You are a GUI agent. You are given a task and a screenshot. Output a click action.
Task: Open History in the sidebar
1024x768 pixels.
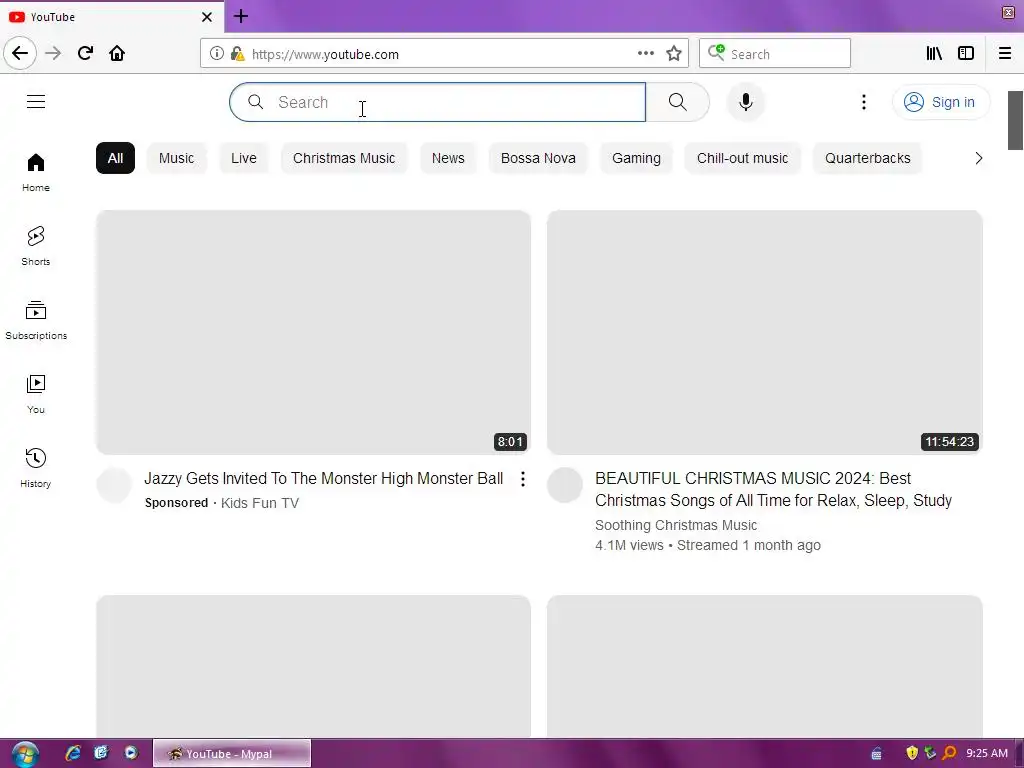click(36, 468)
